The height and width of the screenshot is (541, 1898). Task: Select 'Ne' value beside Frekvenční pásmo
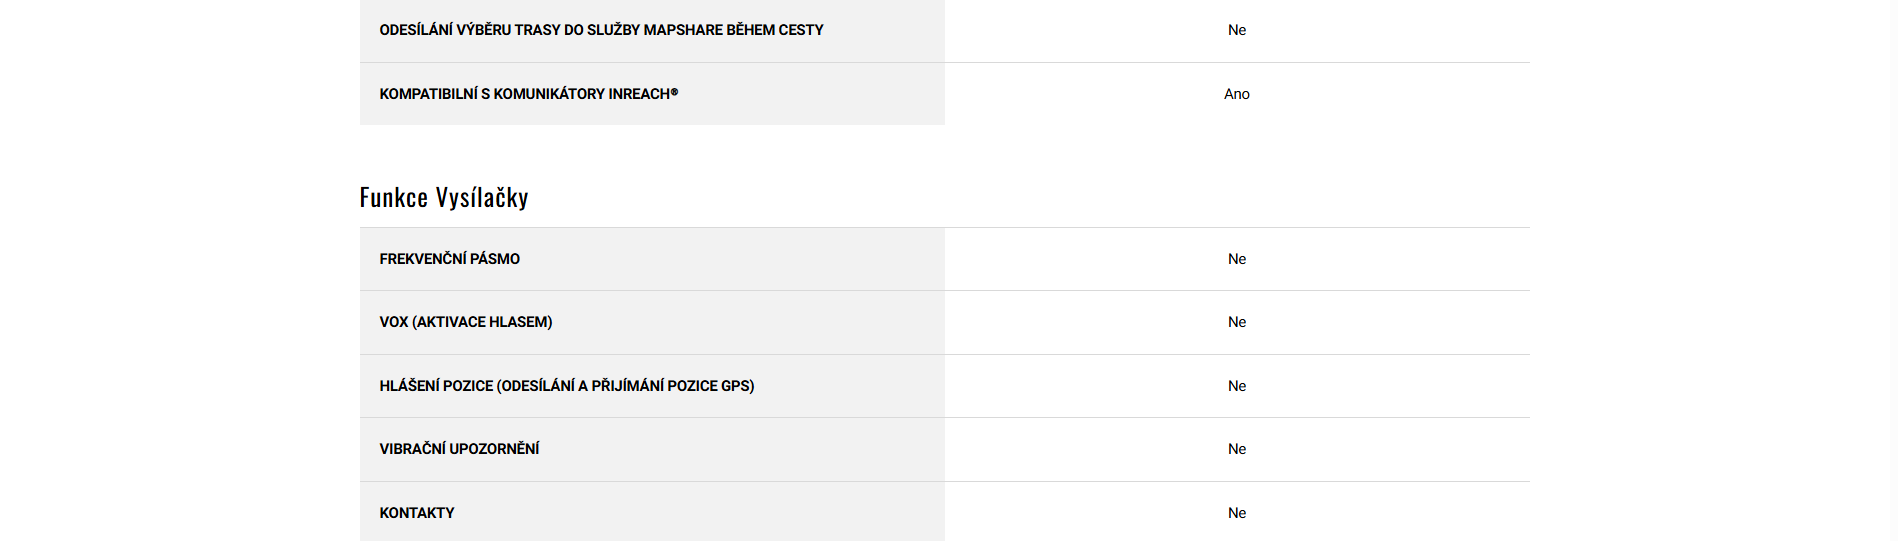tap(1236, 259)
